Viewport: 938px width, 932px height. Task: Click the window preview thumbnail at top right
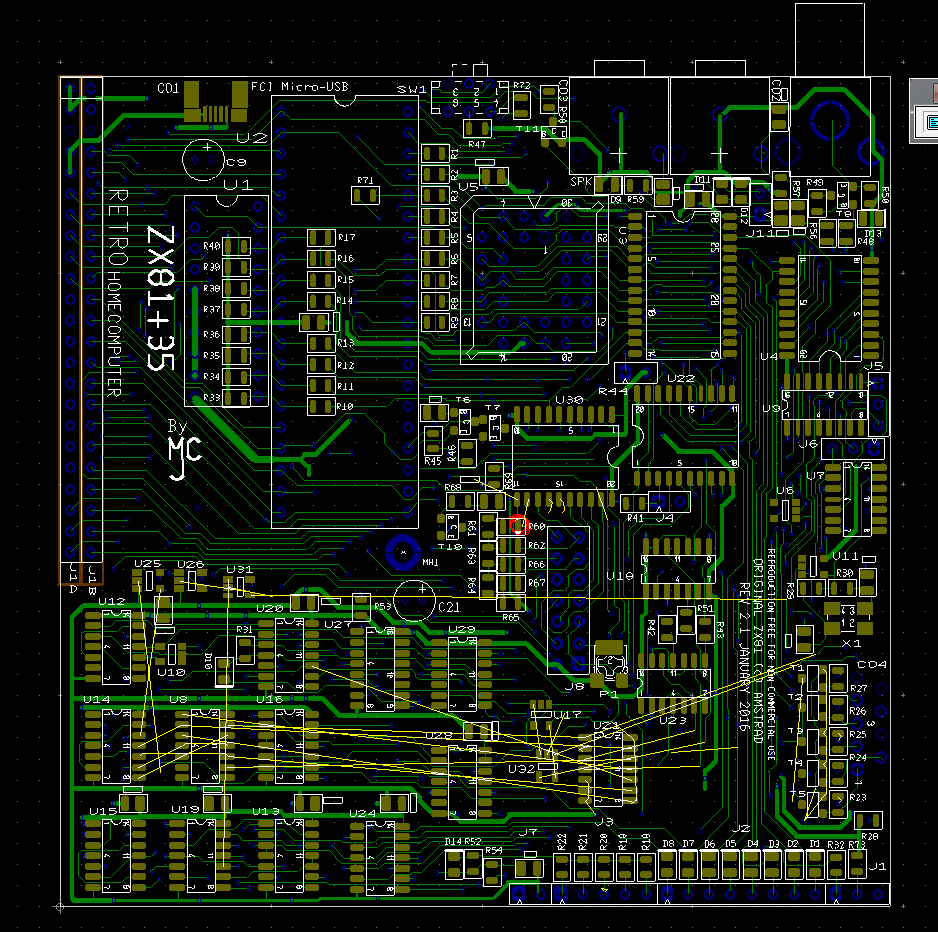coord(924,111)
